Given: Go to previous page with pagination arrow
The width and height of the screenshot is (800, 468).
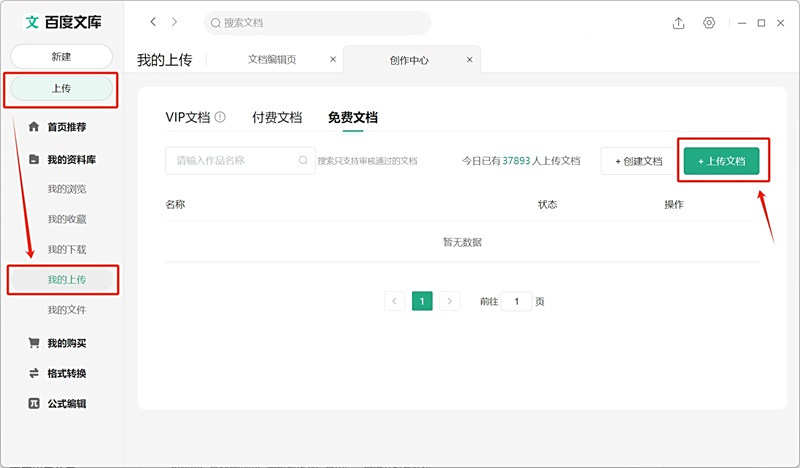Looking at the screenshot, I should (394, 301).
